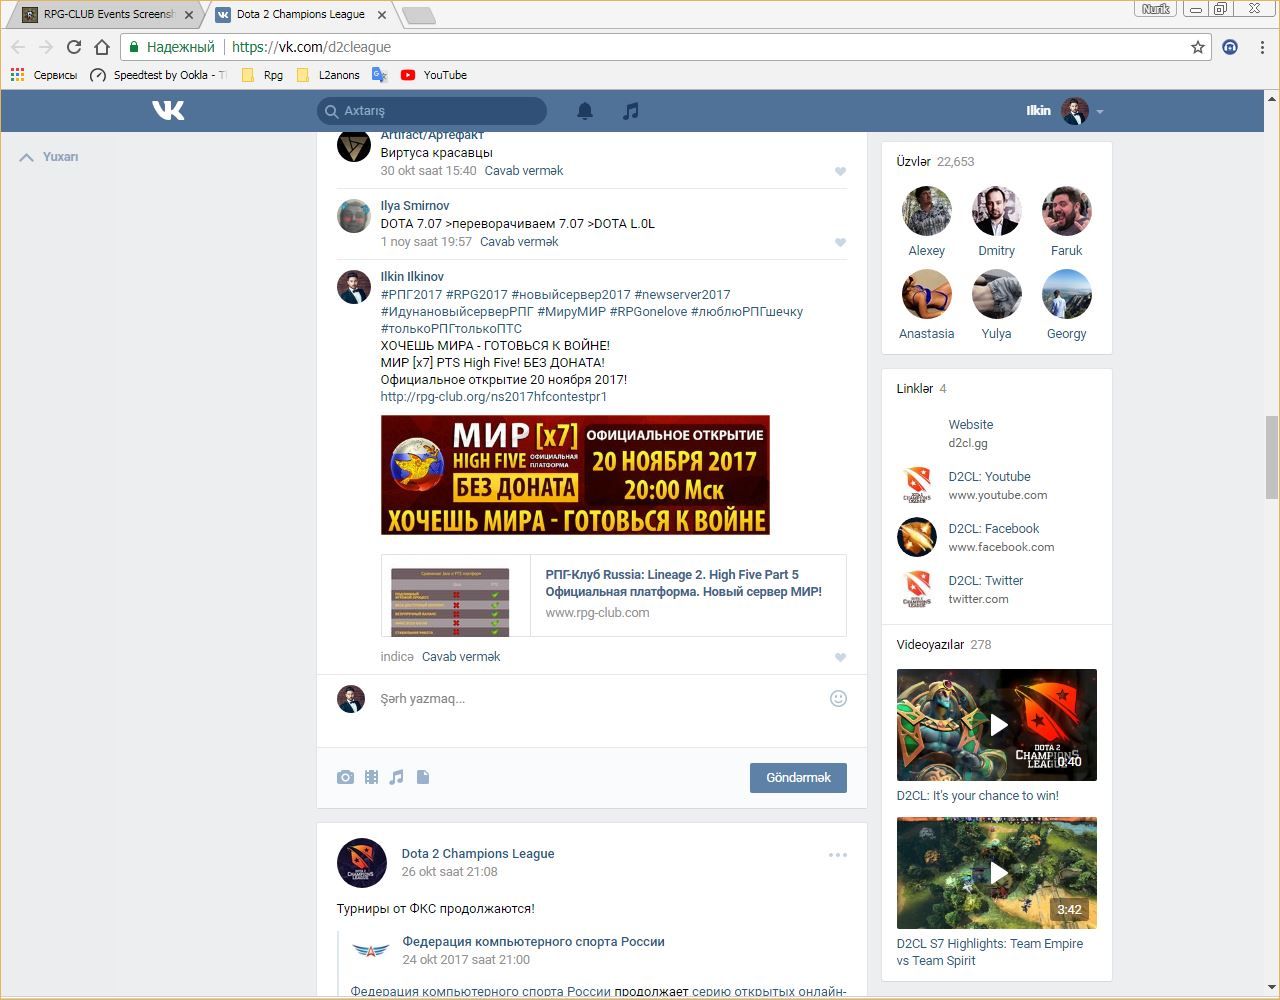Bookmark this page with the star
This screenshot has width=1280, height=1000.
1197,47
